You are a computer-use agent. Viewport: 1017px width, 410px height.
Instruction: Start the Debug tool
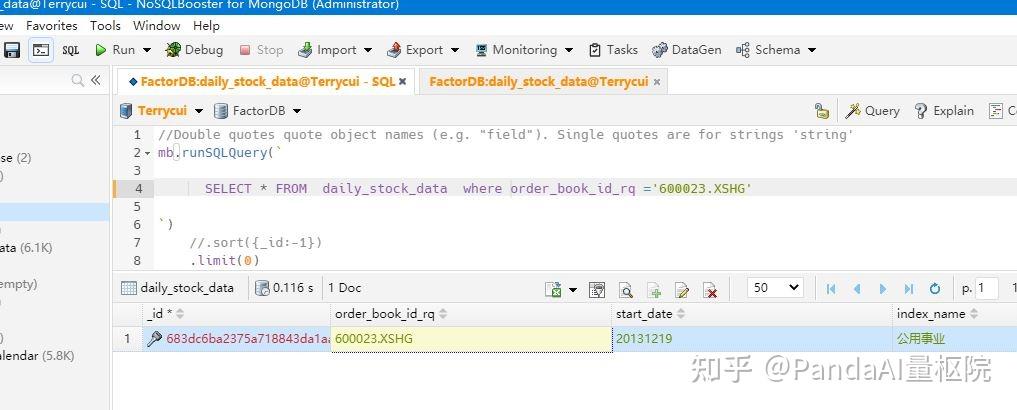[x=194, y=50]
